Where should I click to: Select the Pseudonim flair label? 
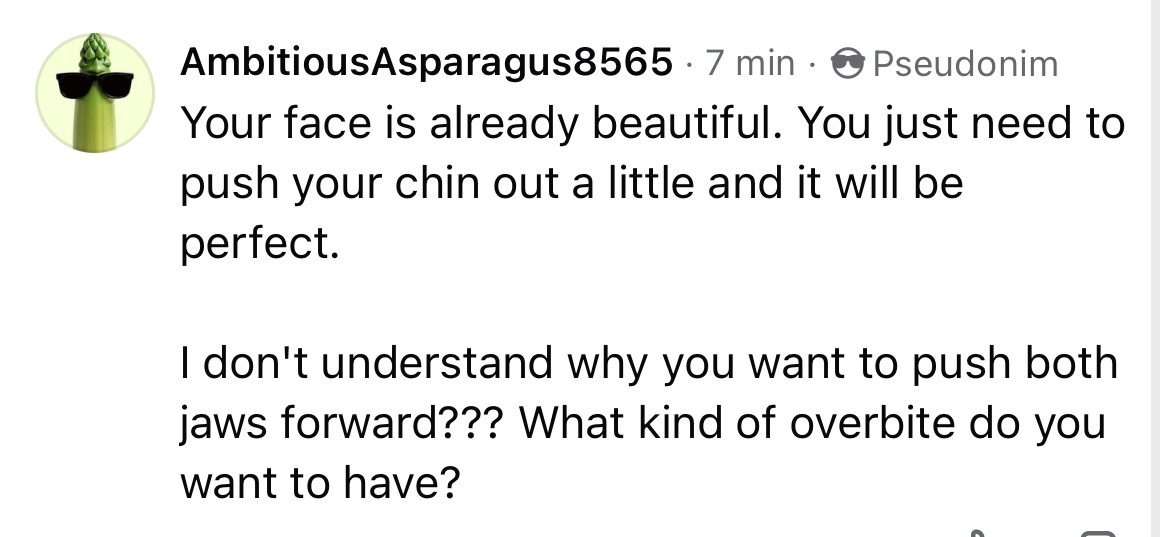[x=965, y=65]
